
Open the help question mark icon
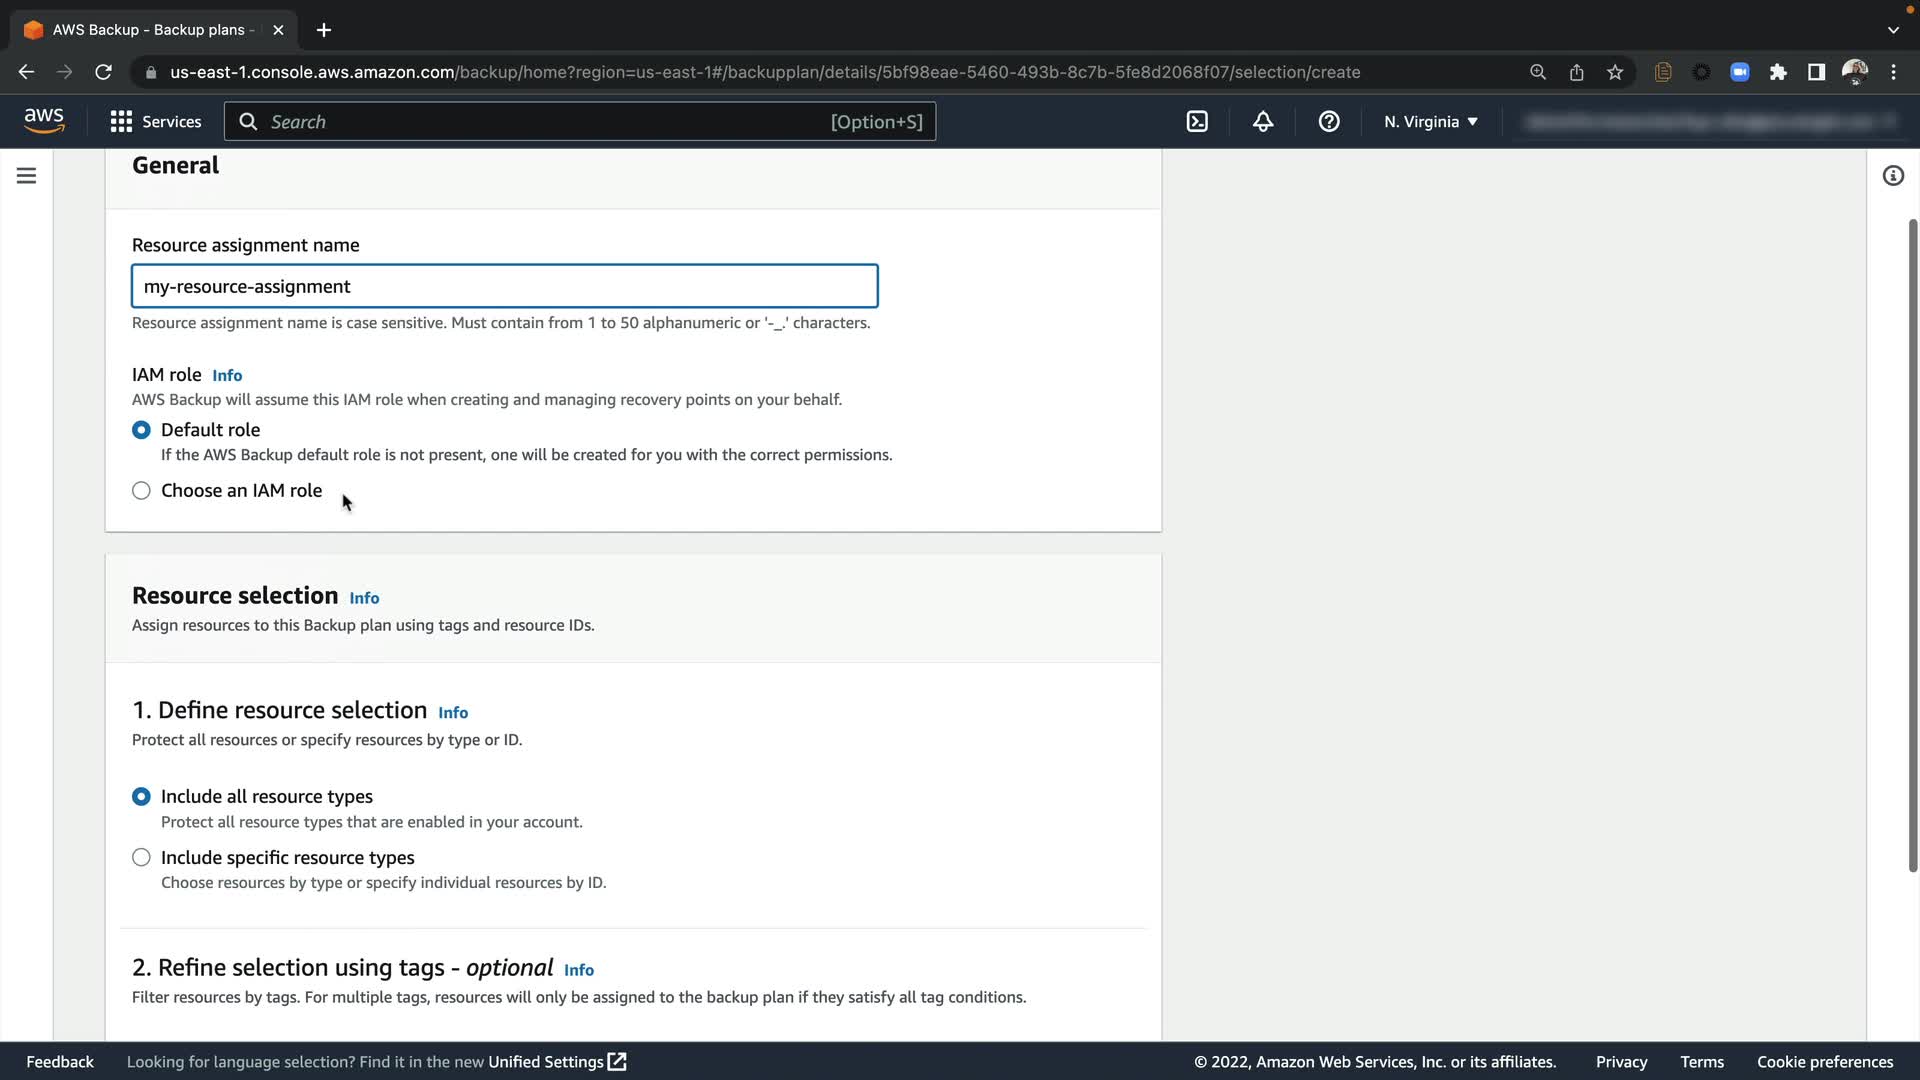tap(1328, 122)
